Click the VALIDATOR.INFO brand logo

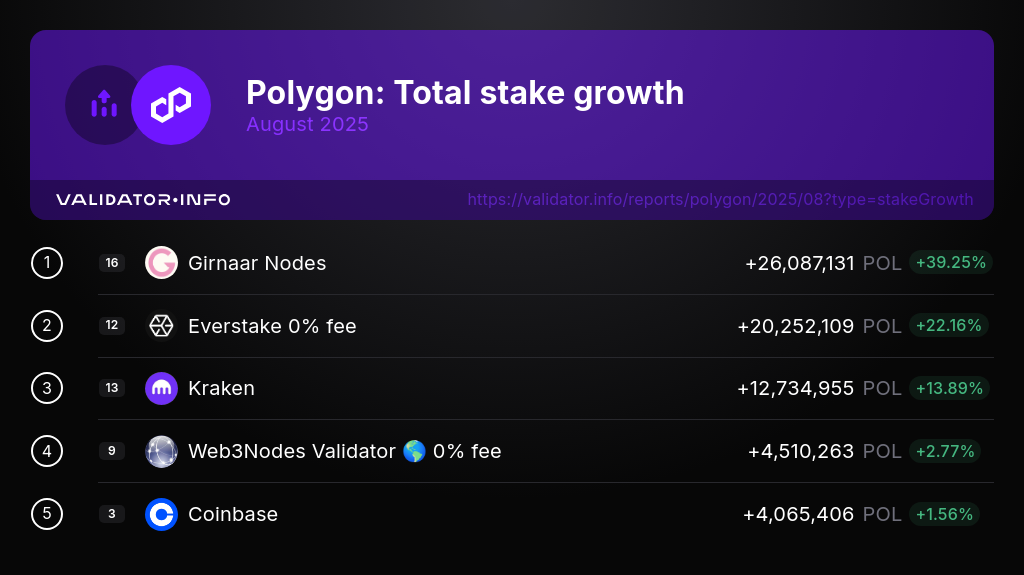pyautogui.click(x=143, y=200)
